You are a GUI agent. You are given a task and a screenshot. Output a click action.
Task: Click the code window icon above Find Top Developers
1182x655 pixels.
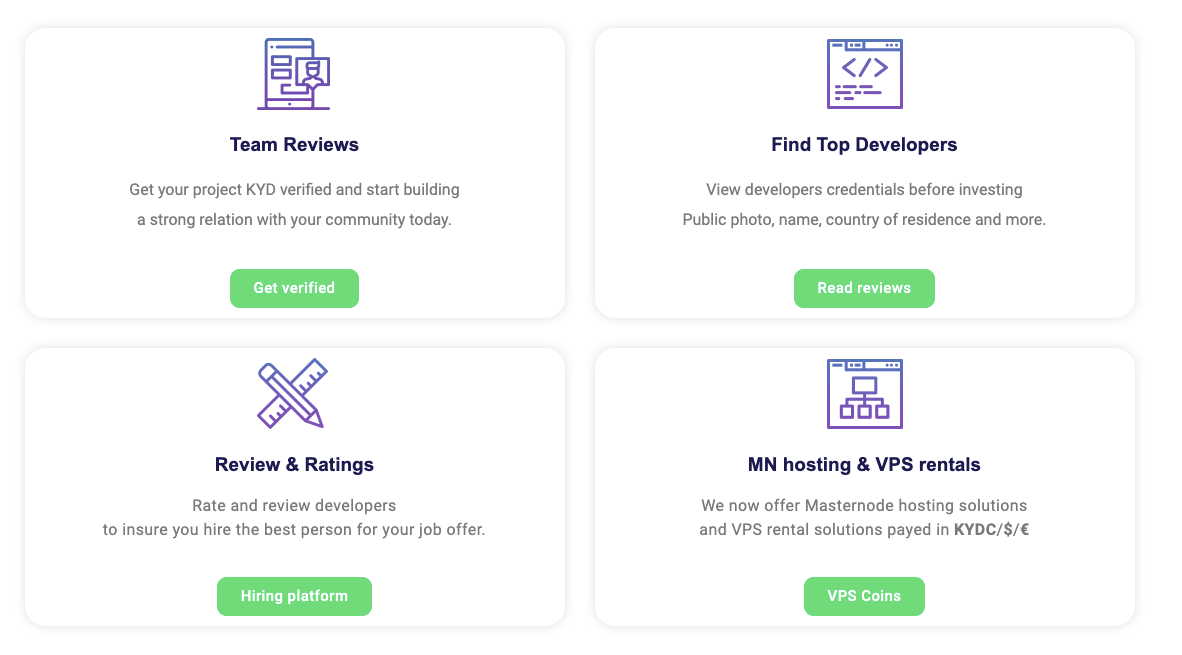864,74
